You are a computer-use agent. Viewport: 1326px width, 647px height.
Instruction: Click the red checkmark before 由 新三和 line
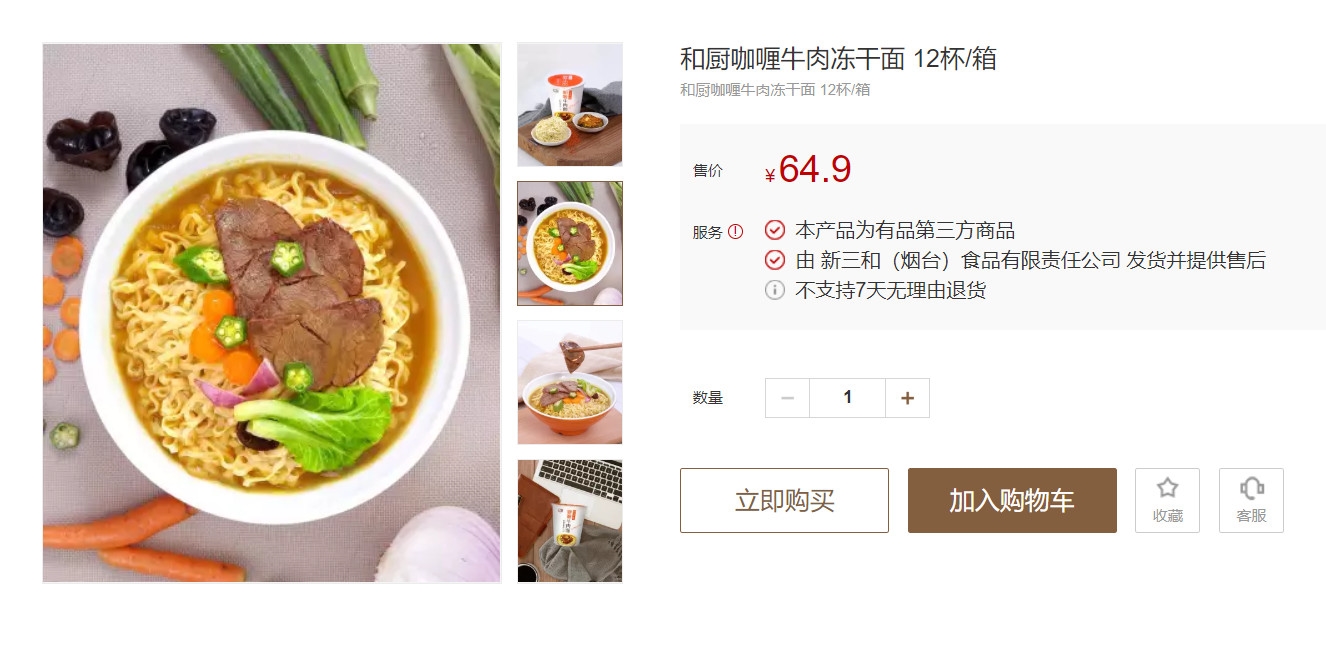point(775,260)
